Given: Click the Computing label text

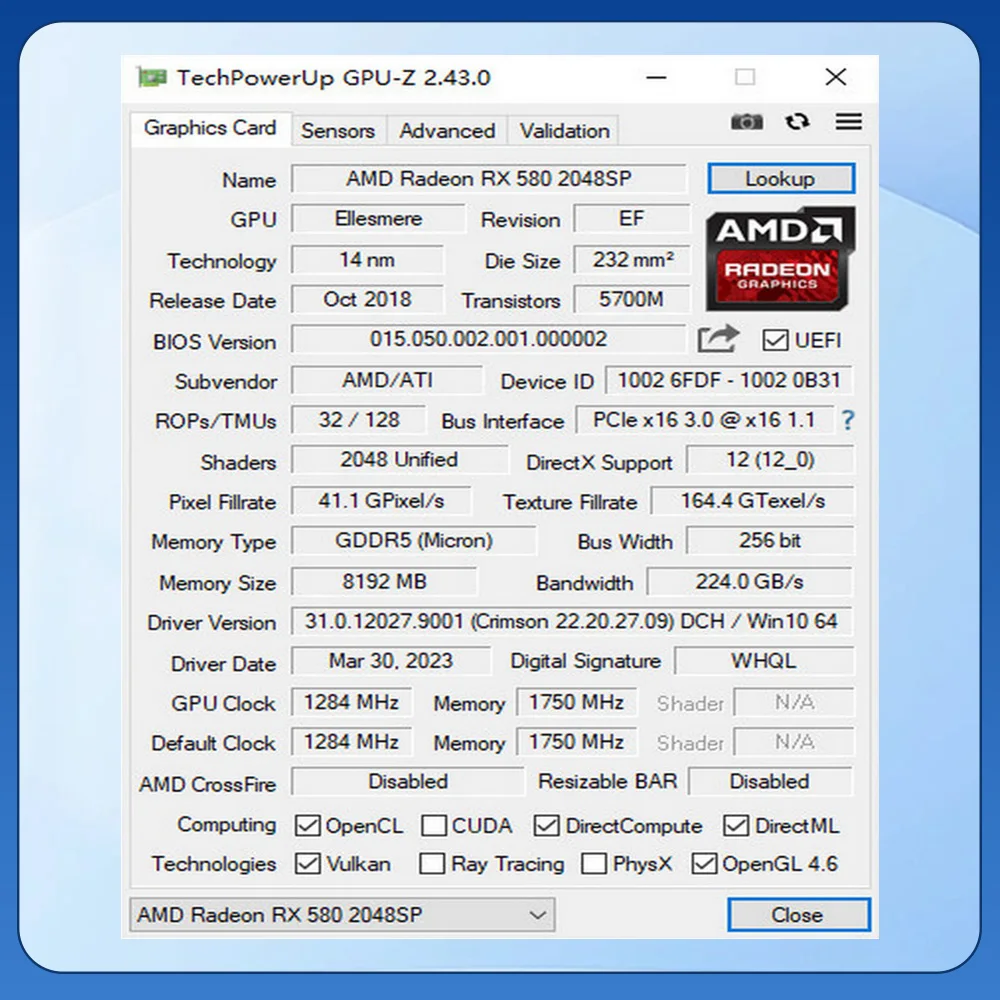Looking at the screenshot, I should click(x=226, y=825).
